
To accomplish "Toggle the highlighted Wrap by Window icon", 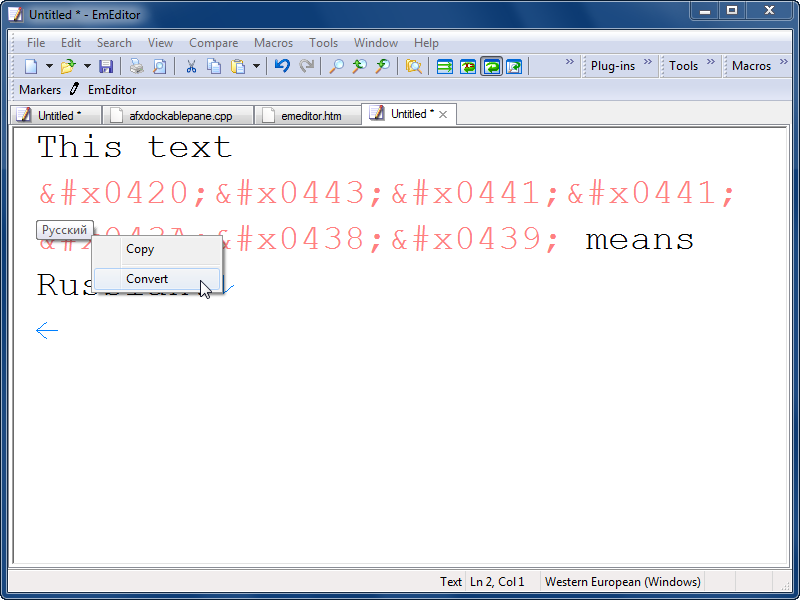I will tap(491, 66).
